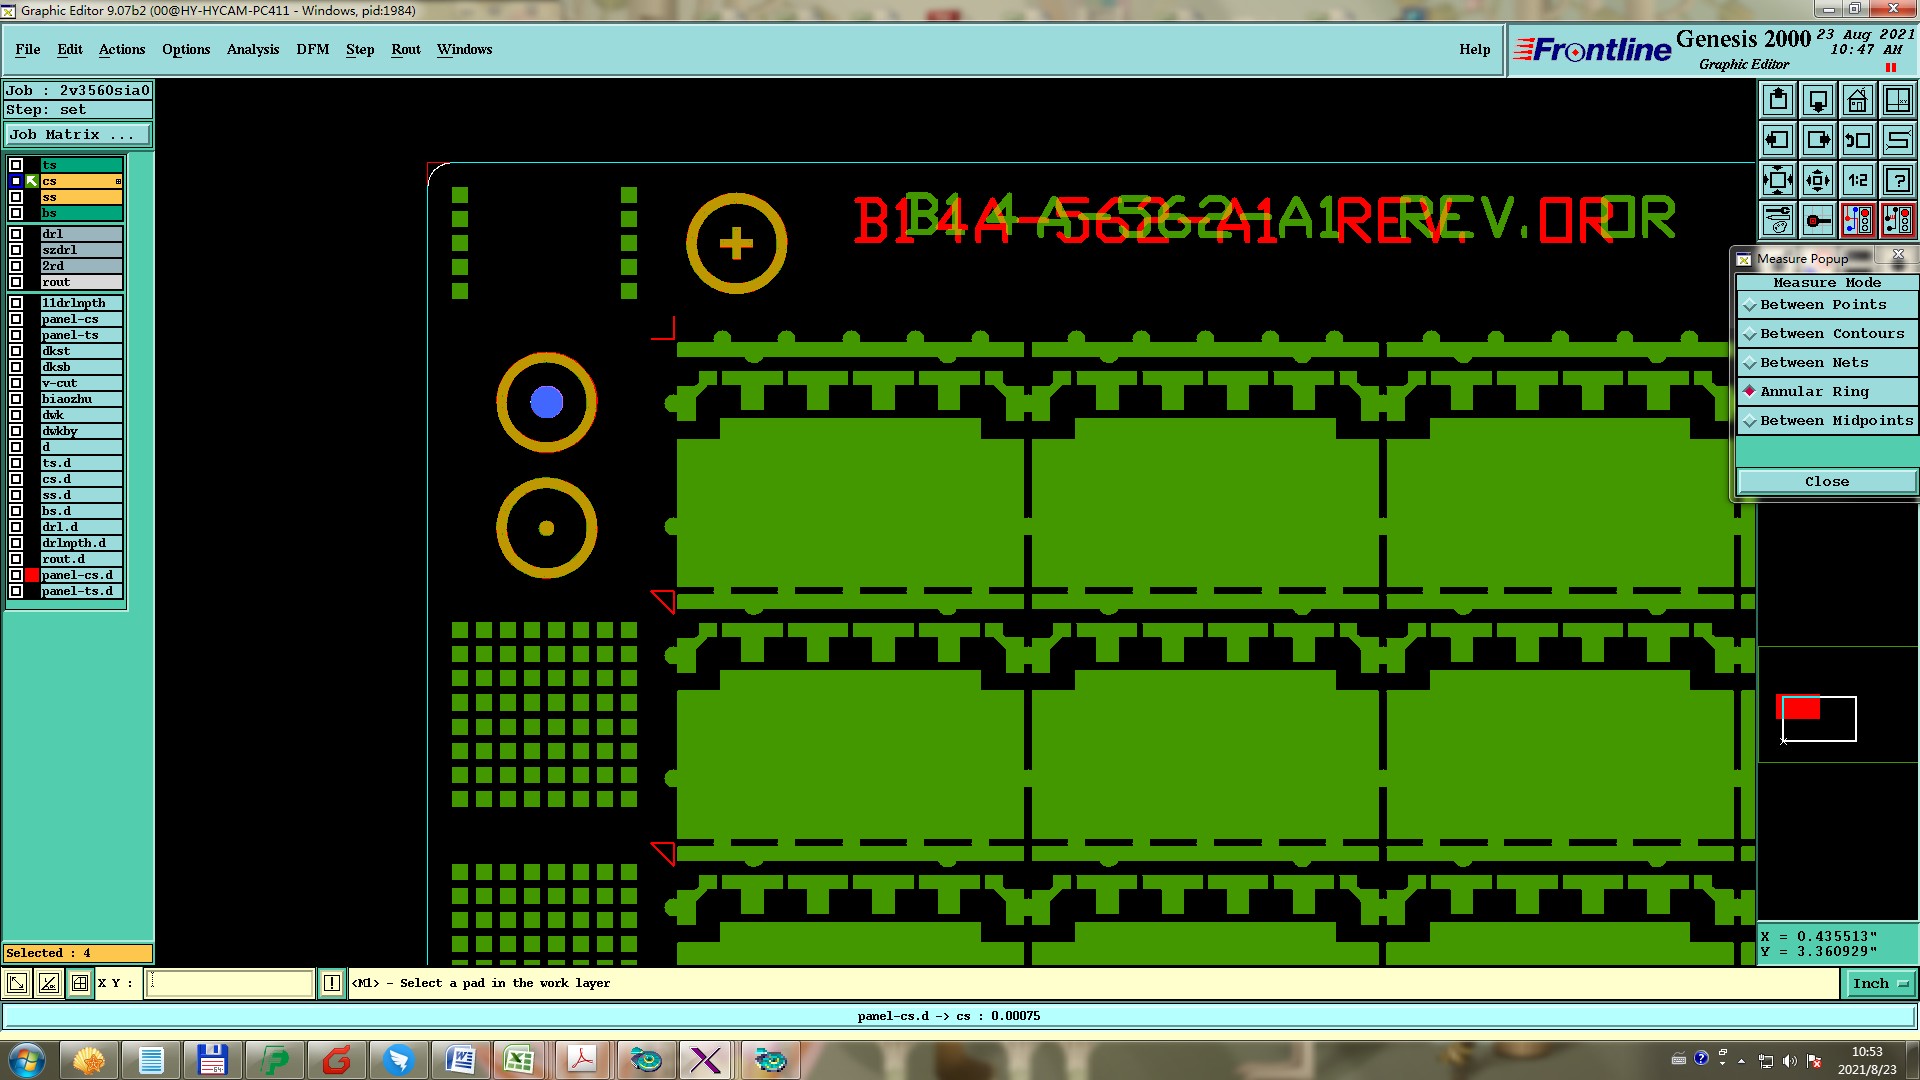1920x1080 pixels.
Task: Toggle the checkbox for the drl layer
Action: tap(16, 234)
